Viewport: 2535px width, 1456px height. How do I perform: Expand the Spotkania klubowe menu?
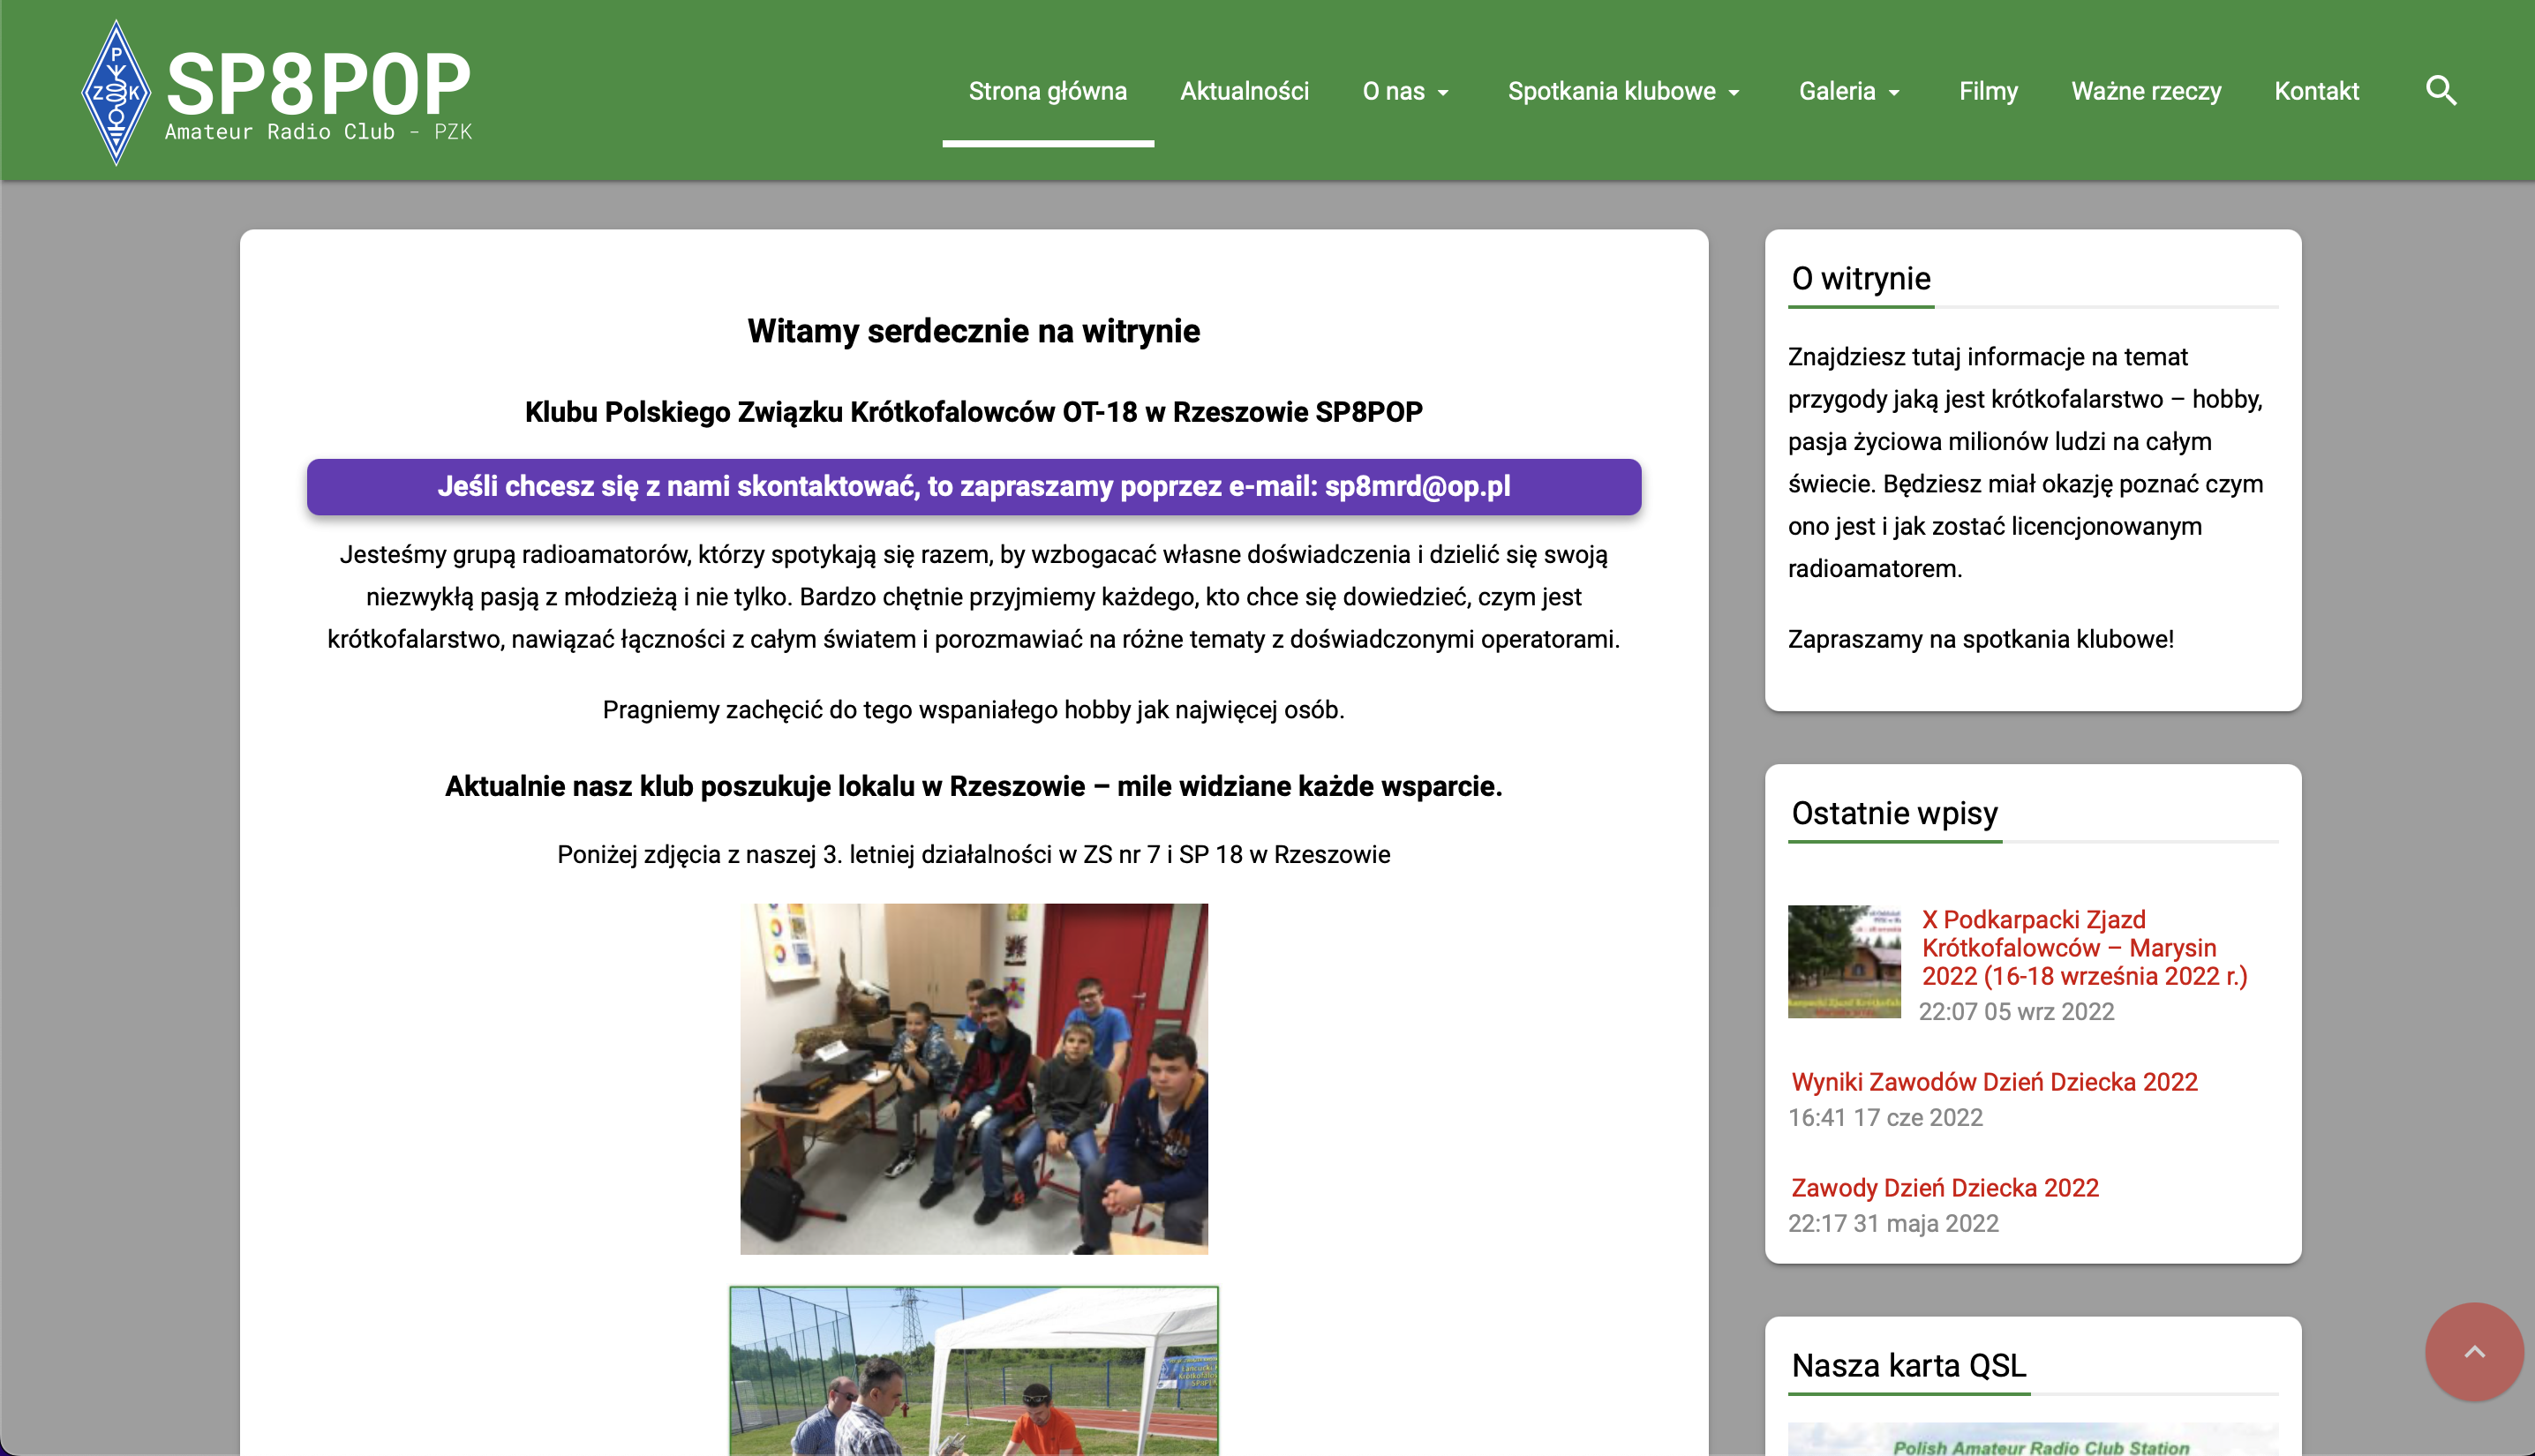click(x=1623, y=91)
